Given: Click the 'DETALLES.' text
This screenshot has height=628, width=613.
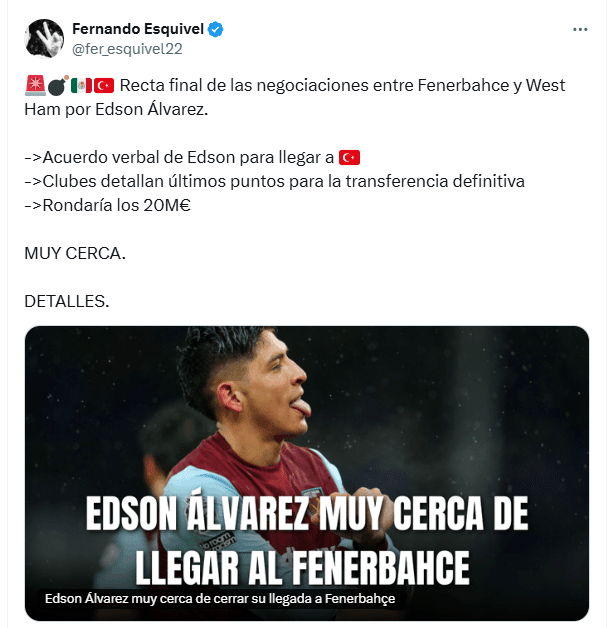Looking at the screenshot, I should [x=67, y=302].
